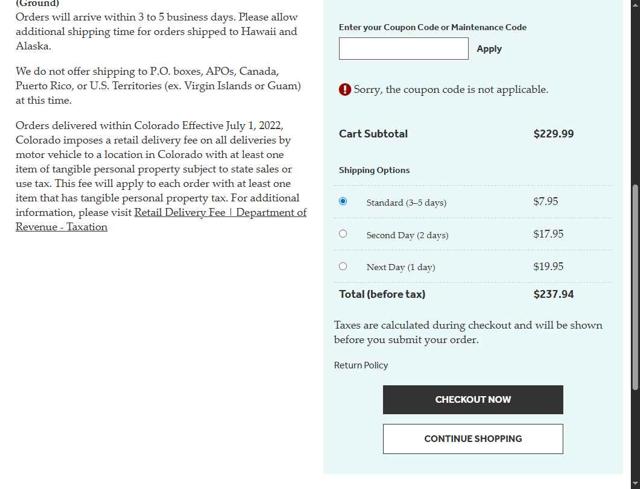Click the Continue Shopping button
The image size is (640, 489).
[x=472, y=438]
